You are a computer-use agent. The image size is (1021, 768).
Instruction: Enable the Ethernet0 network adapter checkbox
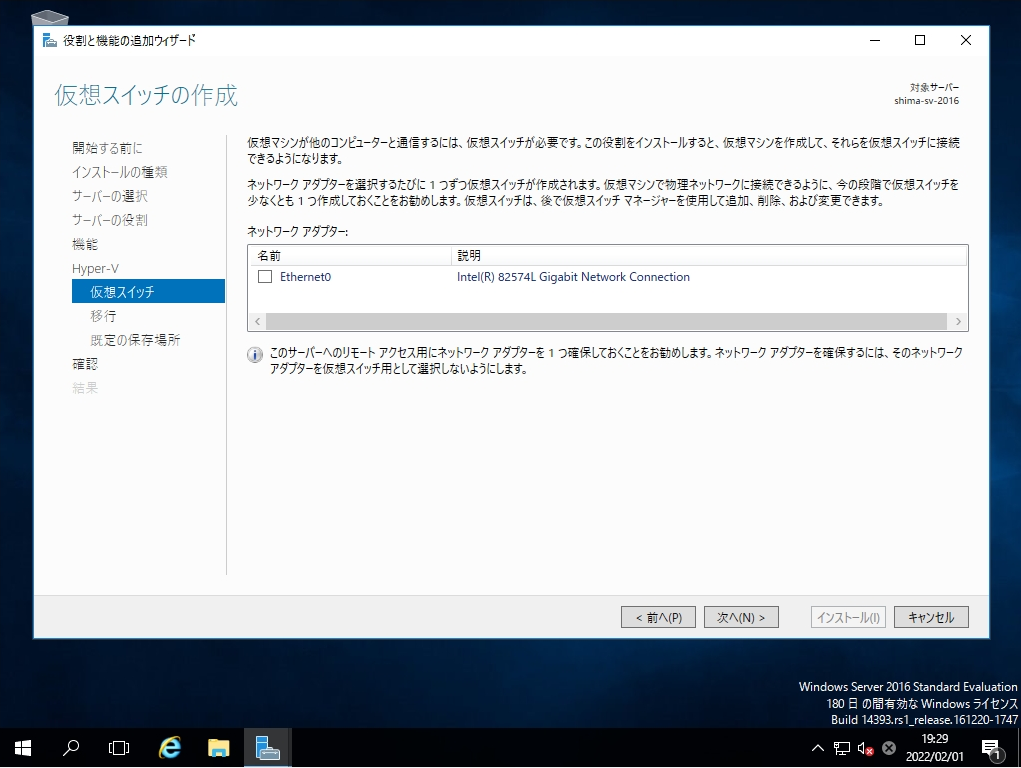(265, 277)
